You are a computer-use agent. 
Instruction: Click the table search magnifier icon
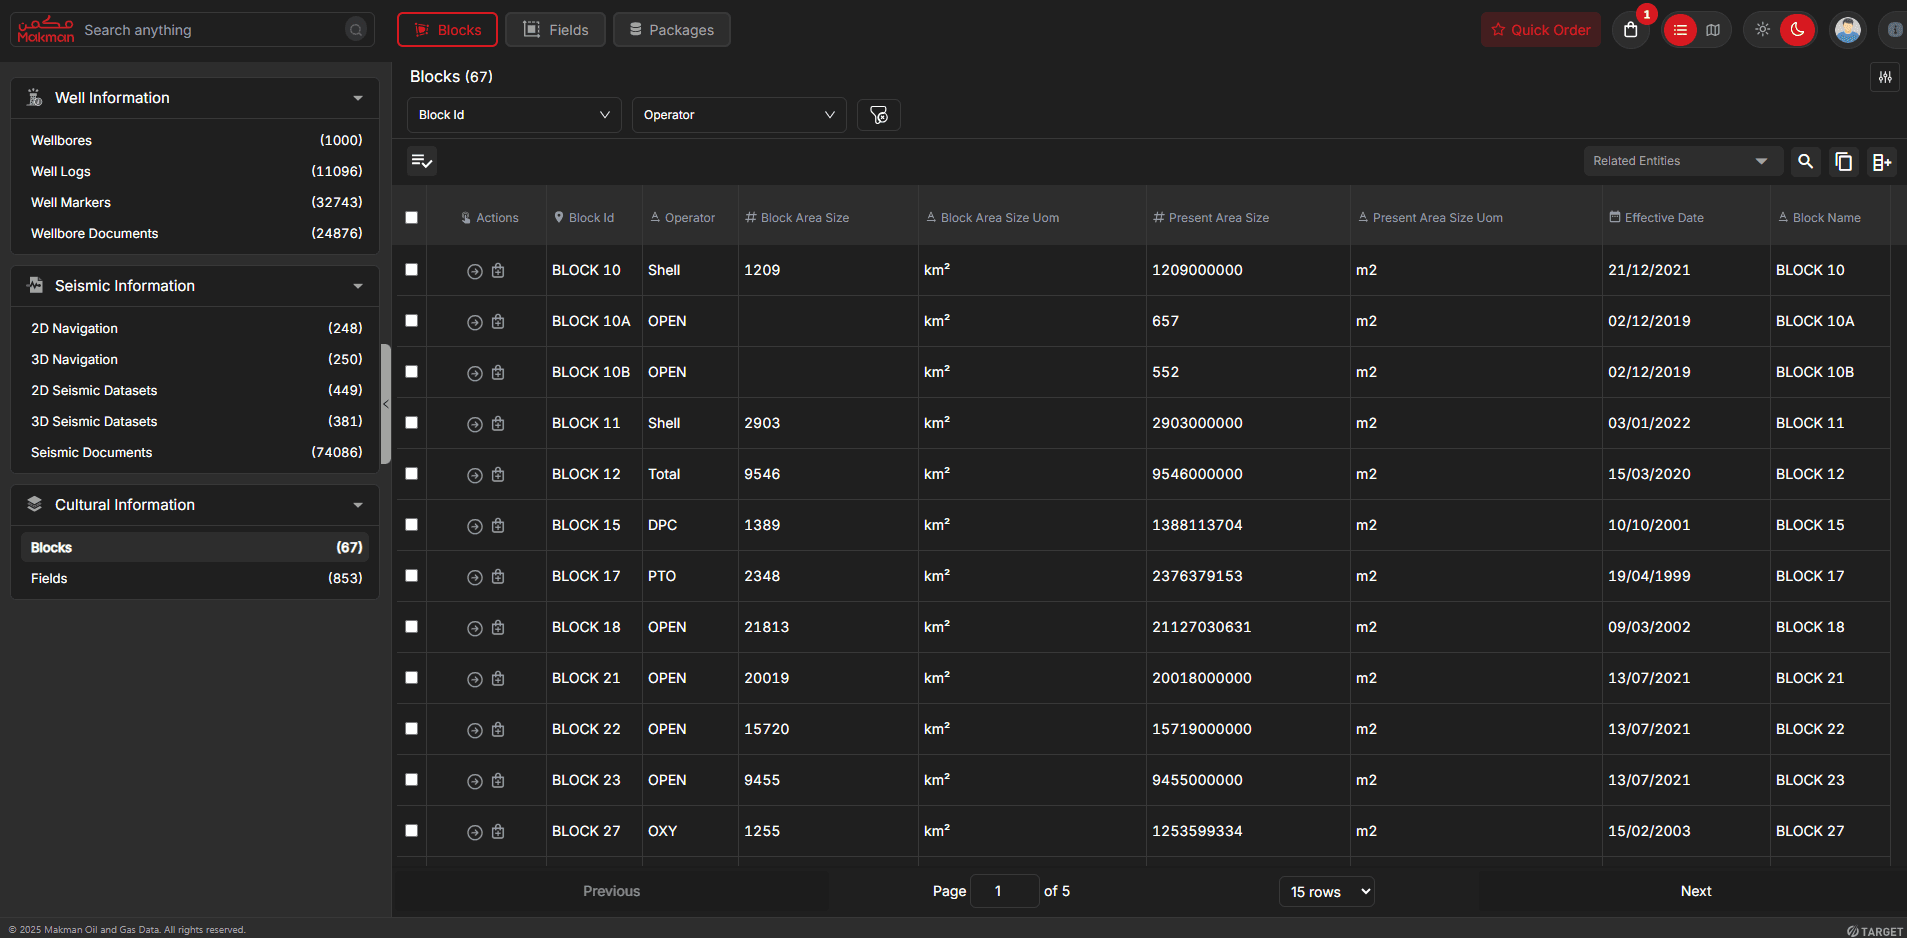pos(1805,161)
